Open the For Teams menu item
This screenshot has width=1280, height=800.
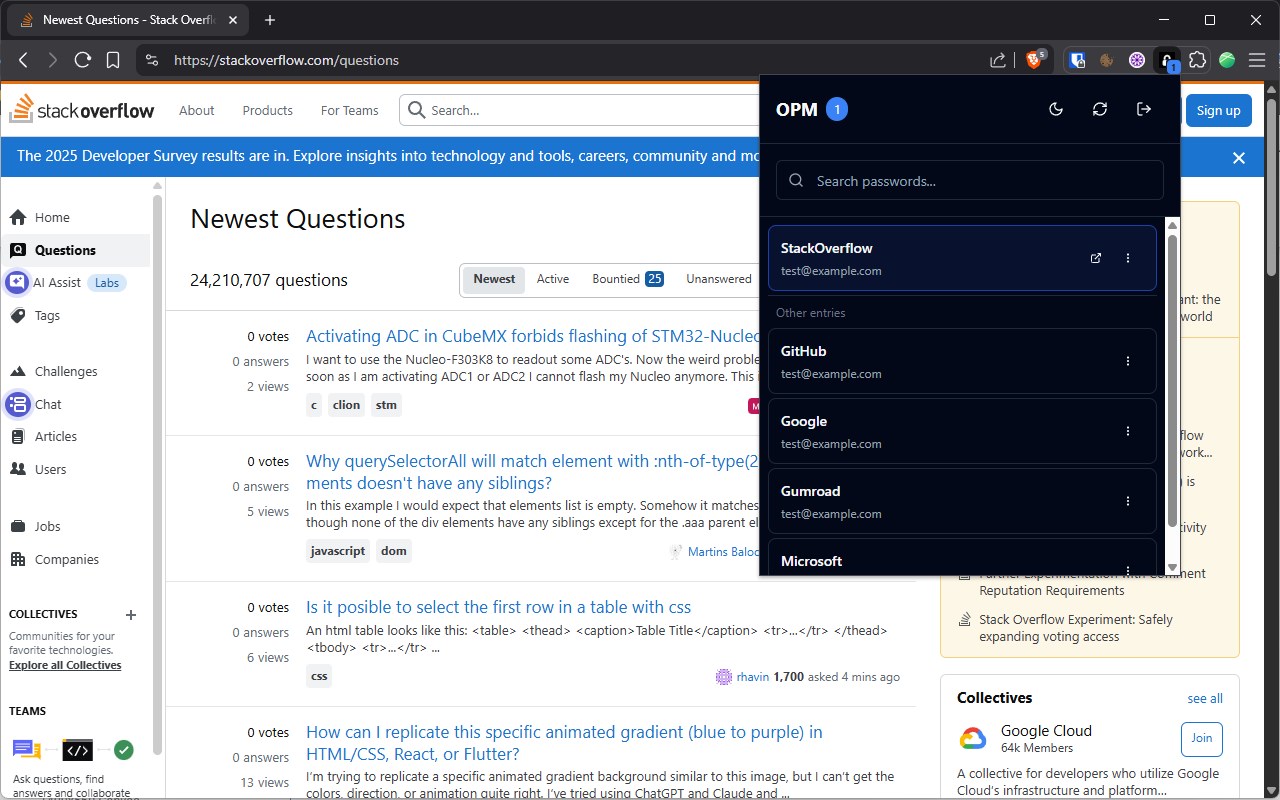click(350, 110)
